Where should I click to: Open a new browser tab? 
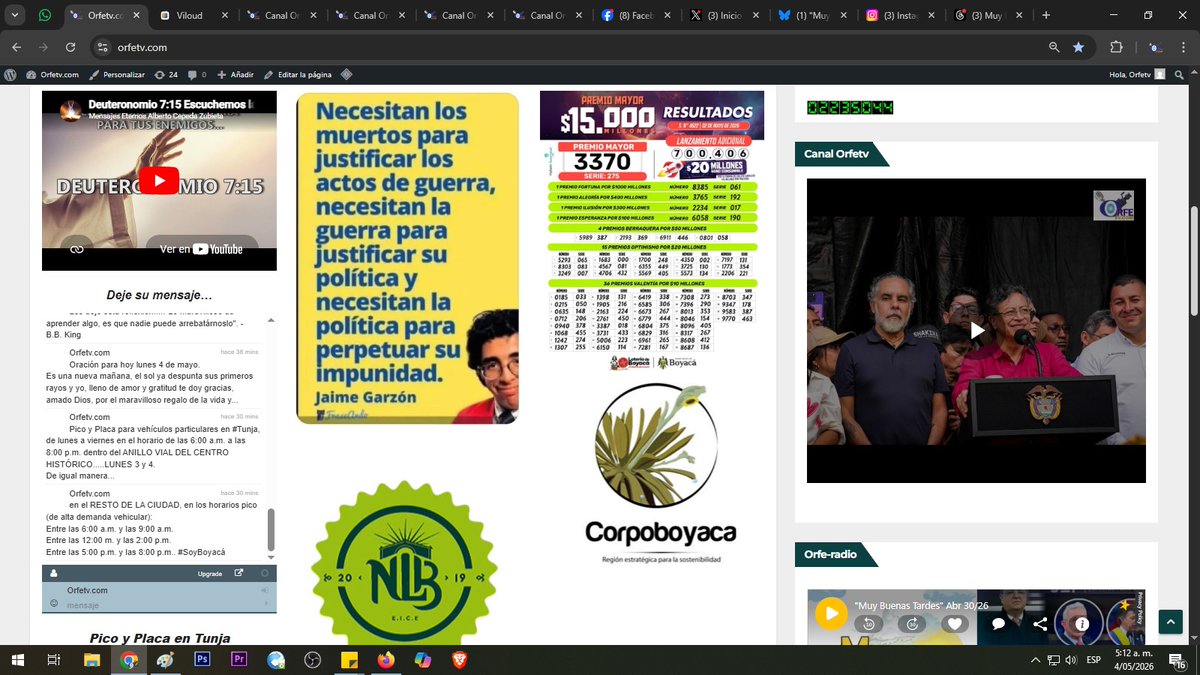pyautogui.click(x=1046, y=15)
